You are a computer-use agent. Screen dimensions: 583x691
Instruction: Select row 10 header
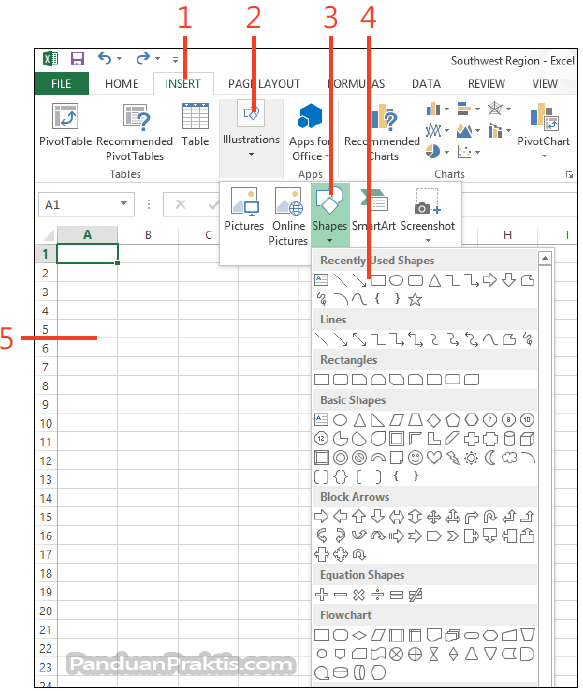click(46, 424)
